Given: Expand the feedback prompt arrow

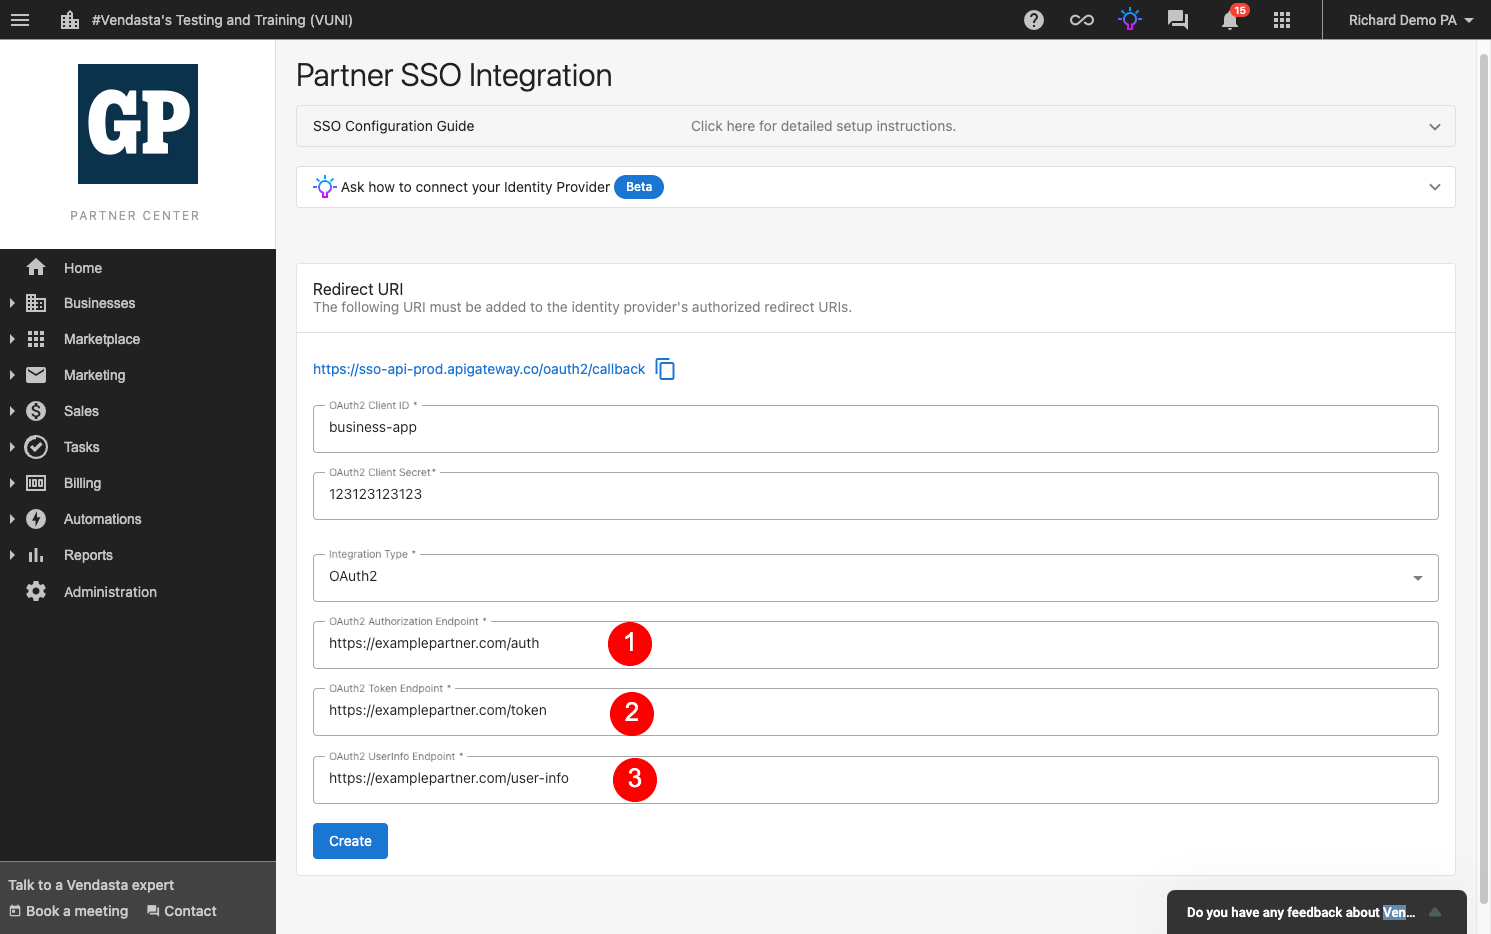Looking at the screenshot, I should (1435, 912).
